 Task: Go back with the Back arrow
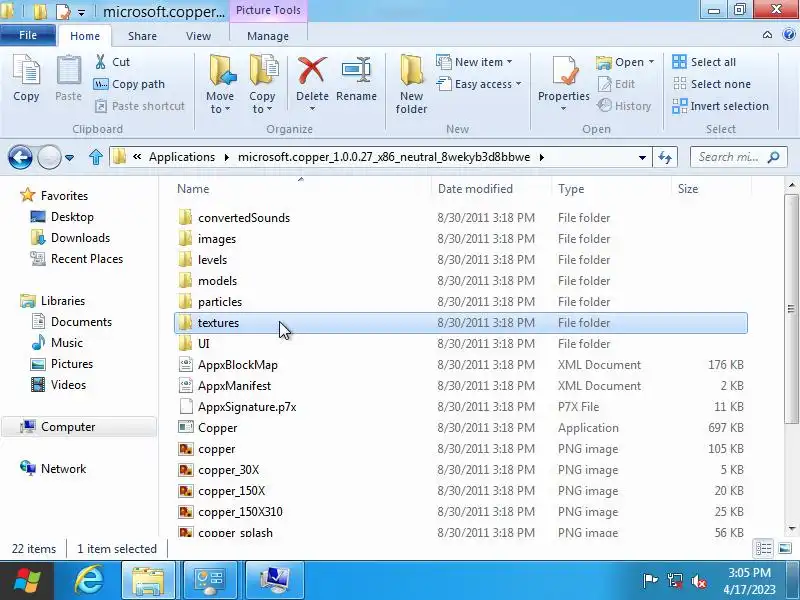pos(20,157)
